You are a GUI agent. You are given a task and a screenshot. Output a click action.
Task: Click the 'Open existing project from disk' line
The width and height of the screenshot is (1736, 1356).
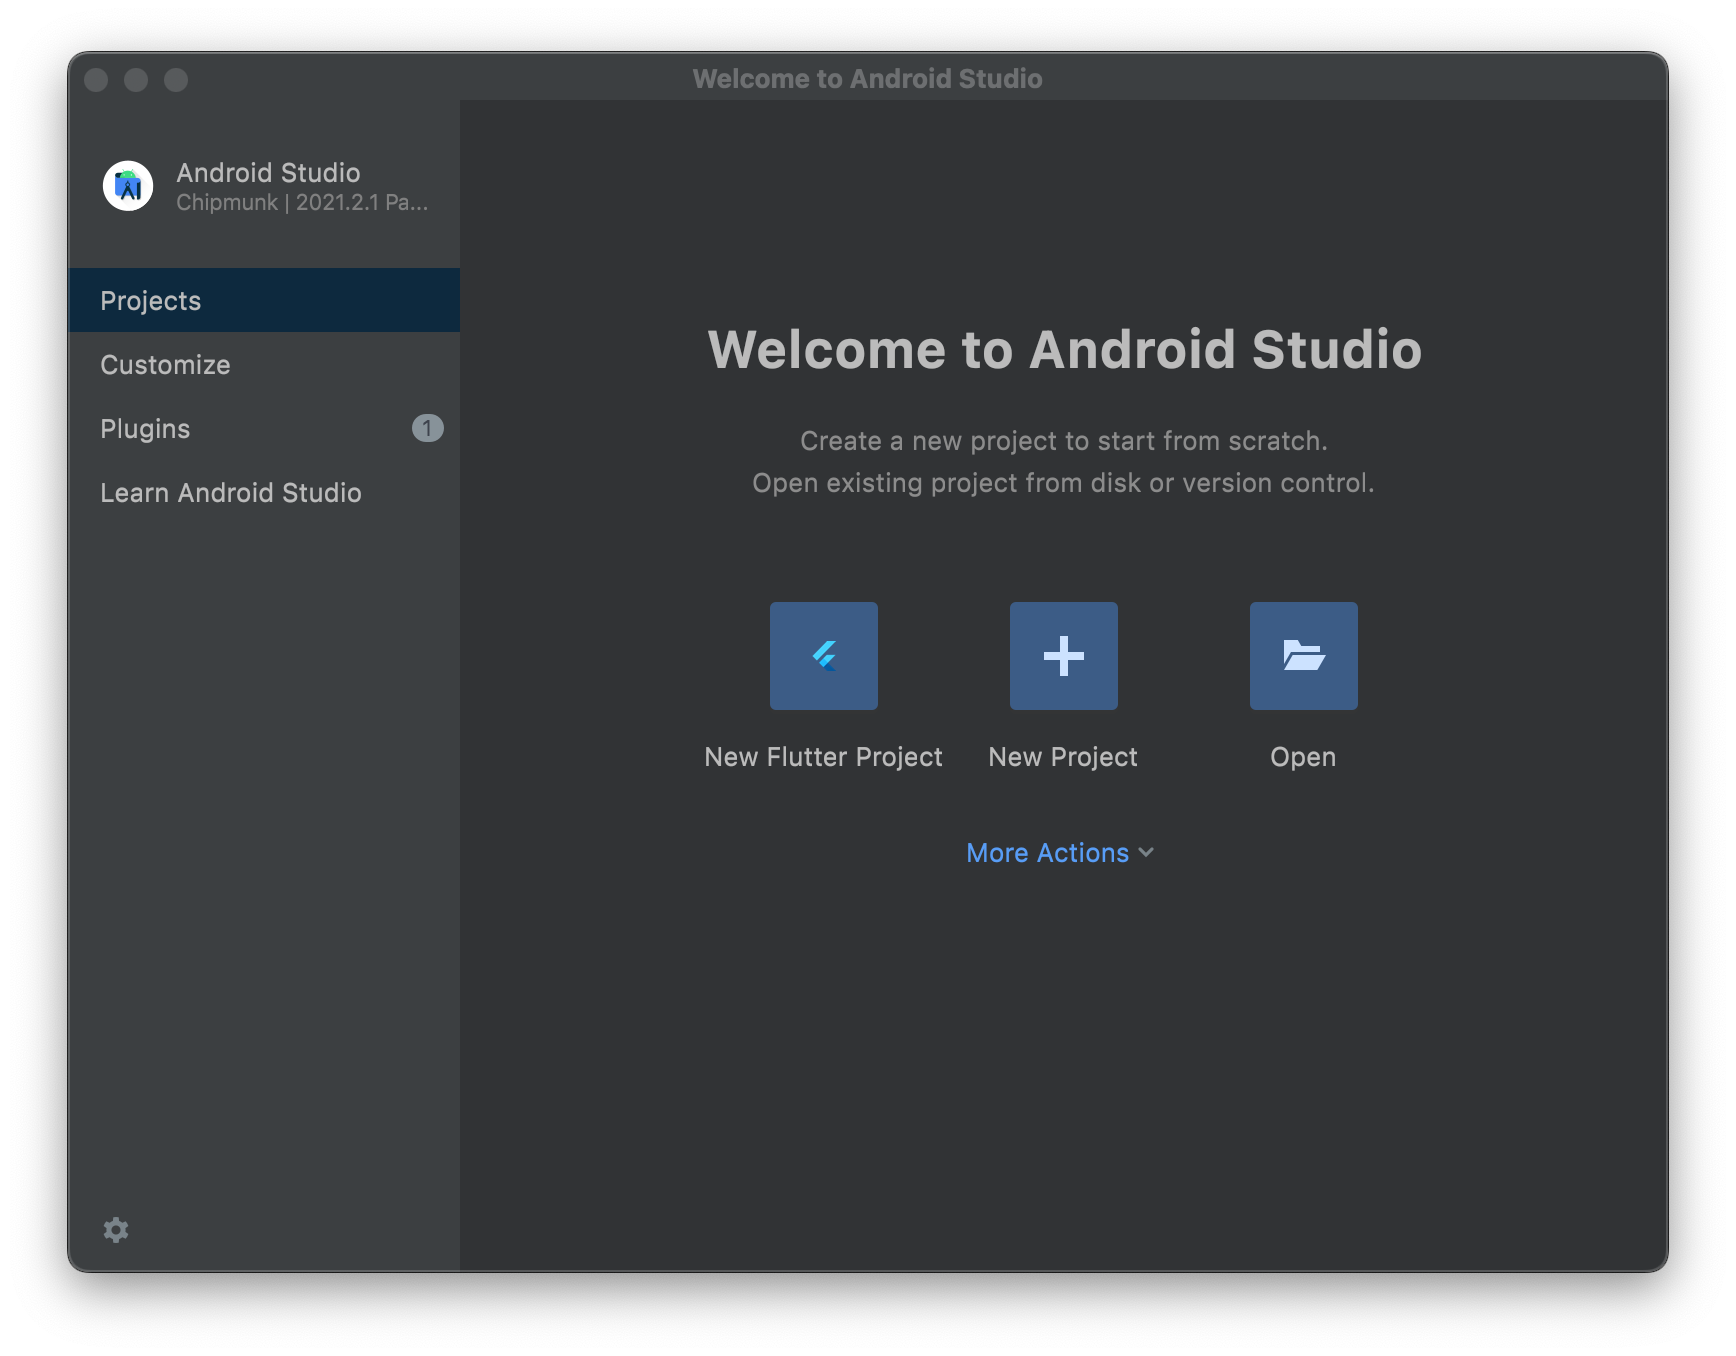coord(1063,483)
